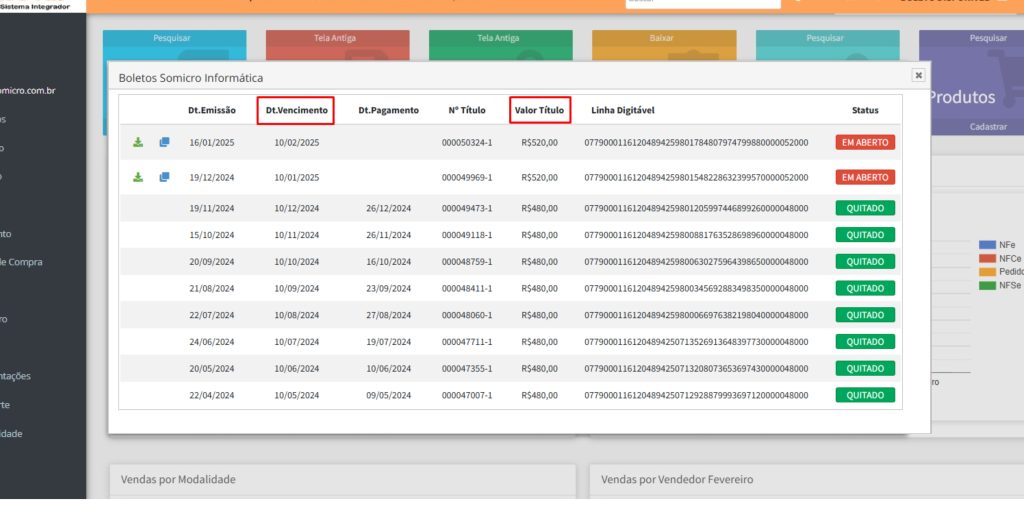Click QUITADO status for title 000047711-1
Viewport: 1024px width, 512px height.
point(865,342)
